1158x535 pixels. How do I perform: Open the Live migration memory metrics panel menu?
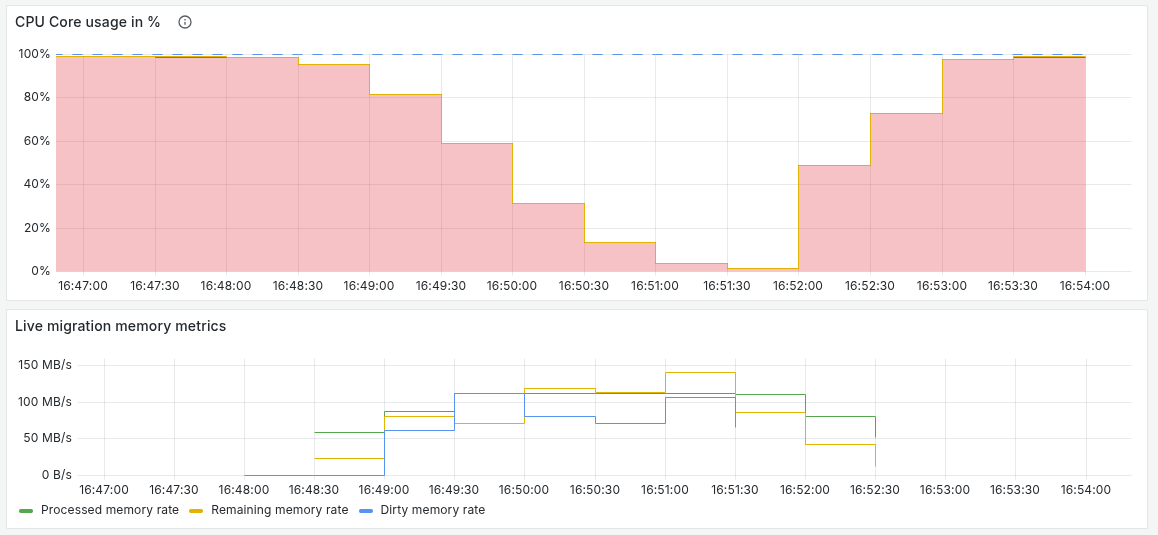(120, 326)
